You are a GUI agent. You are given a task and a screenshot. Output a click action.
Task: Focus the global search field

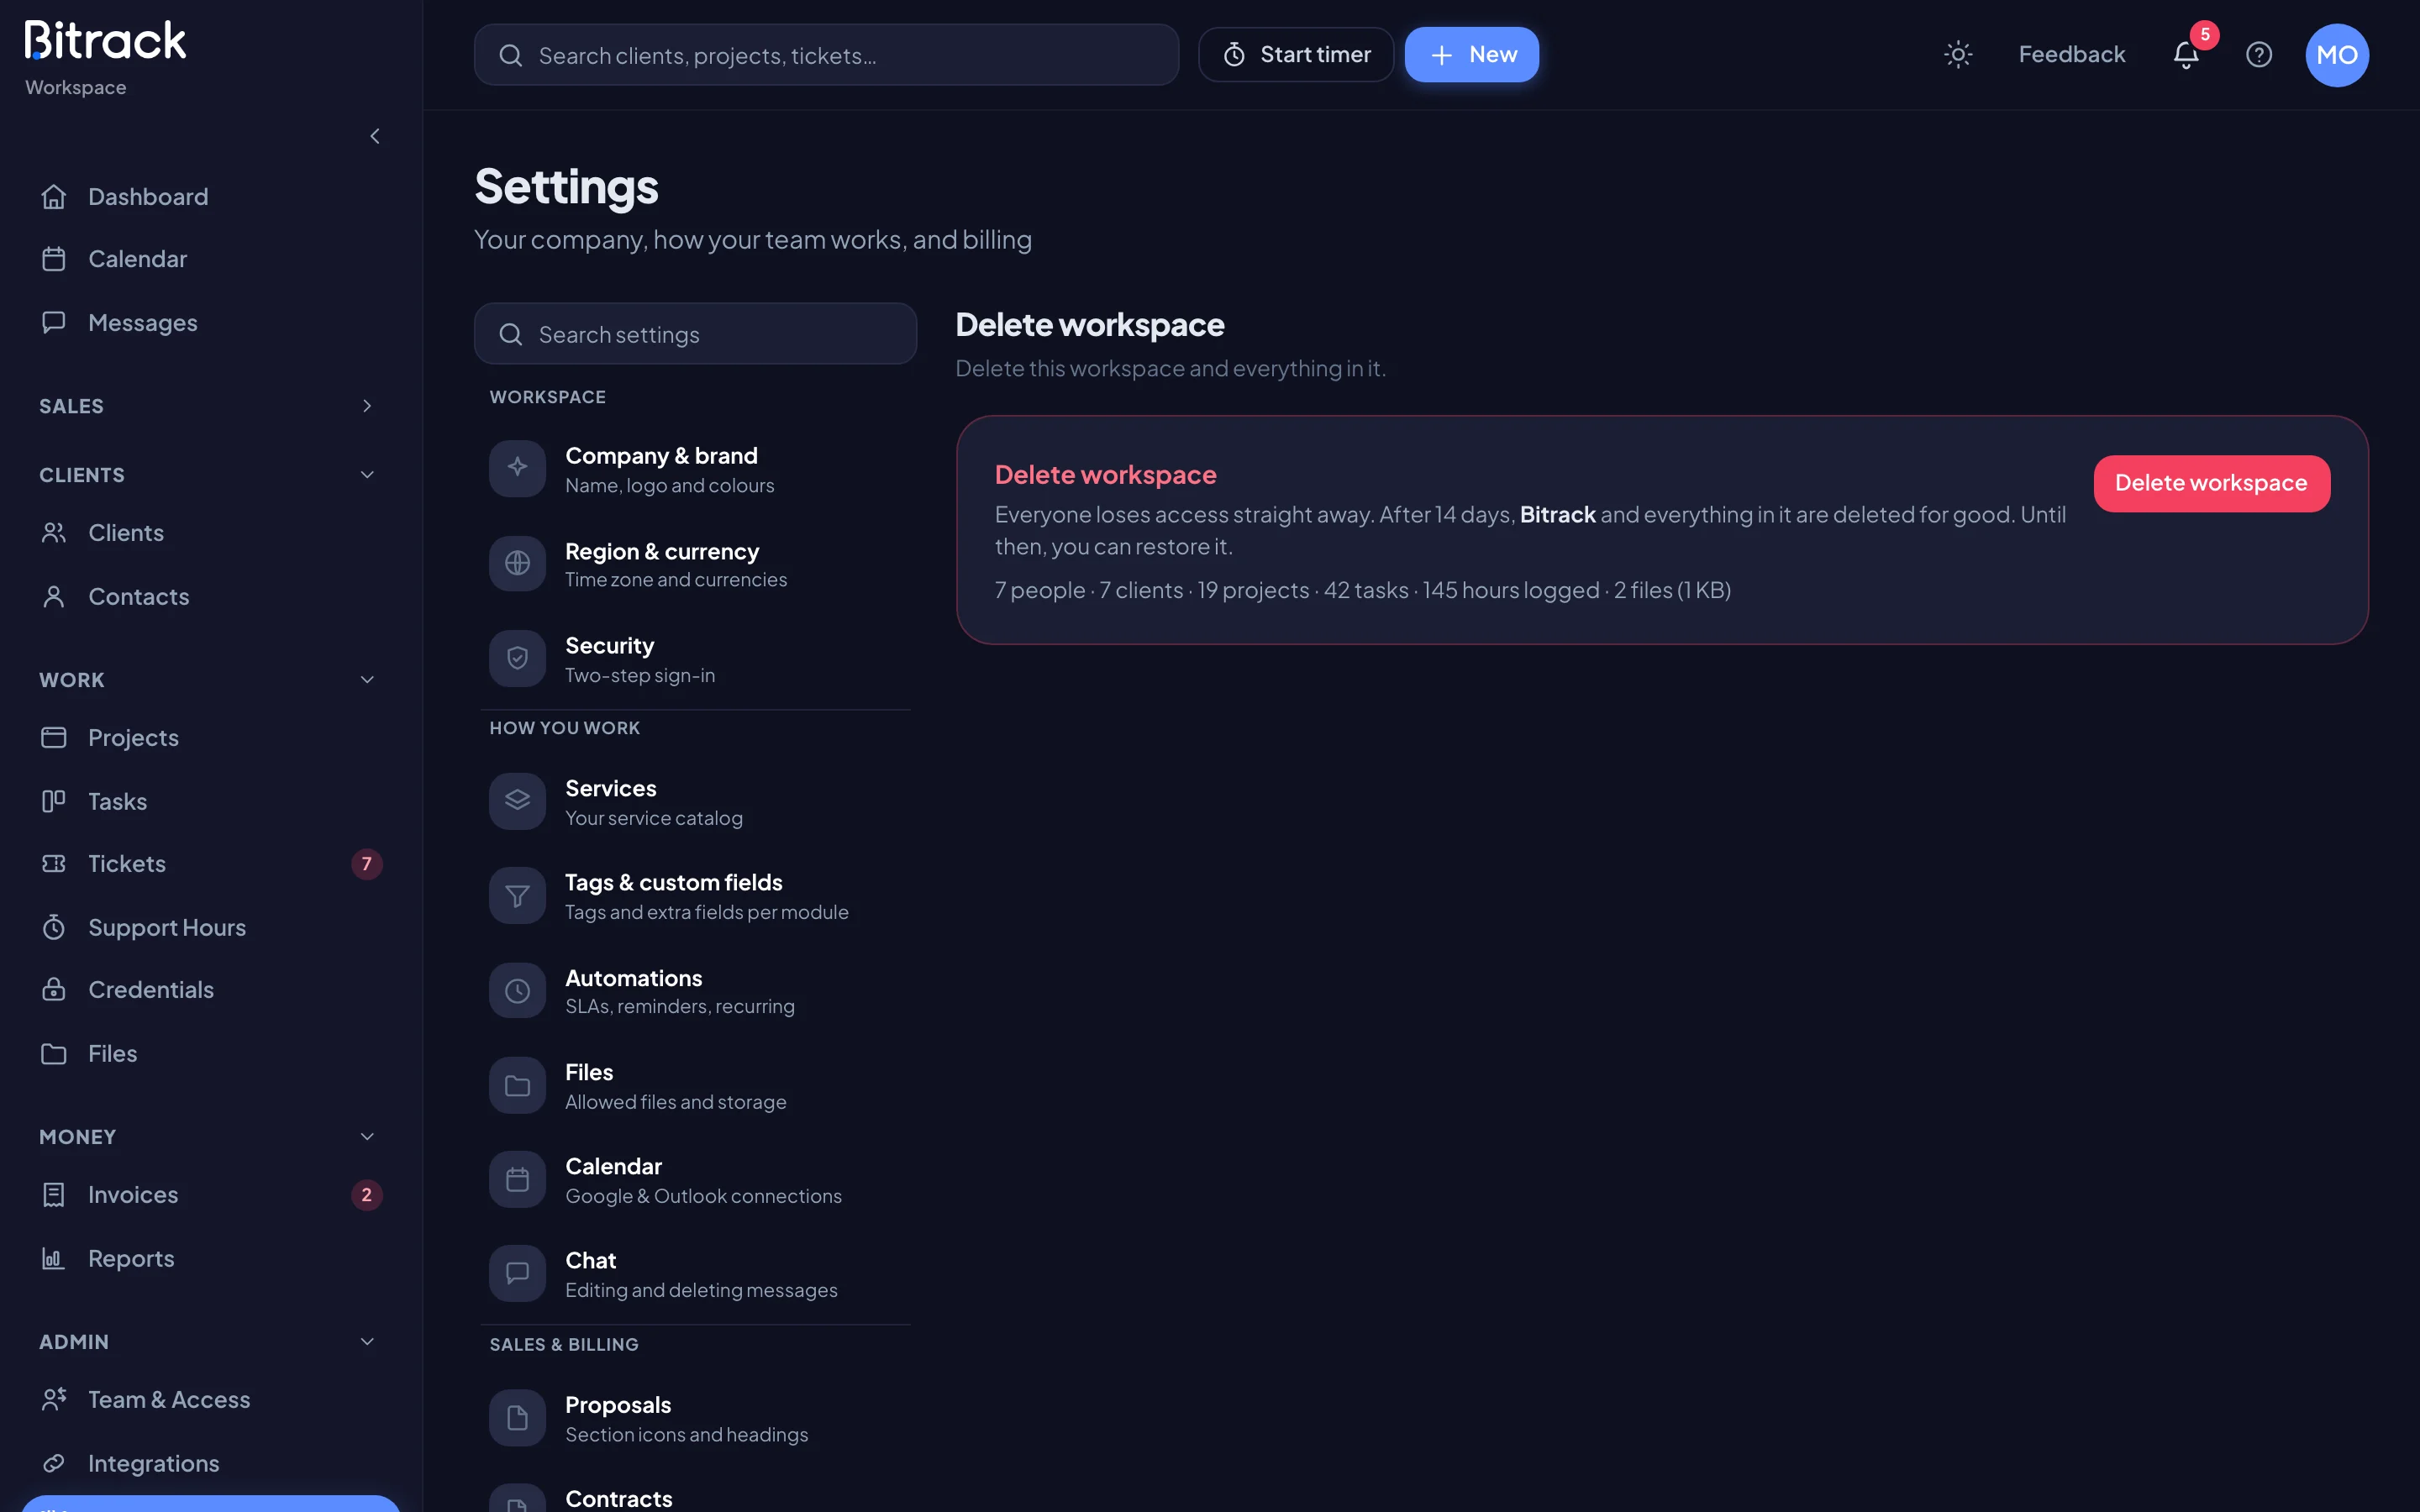[826, 55]
